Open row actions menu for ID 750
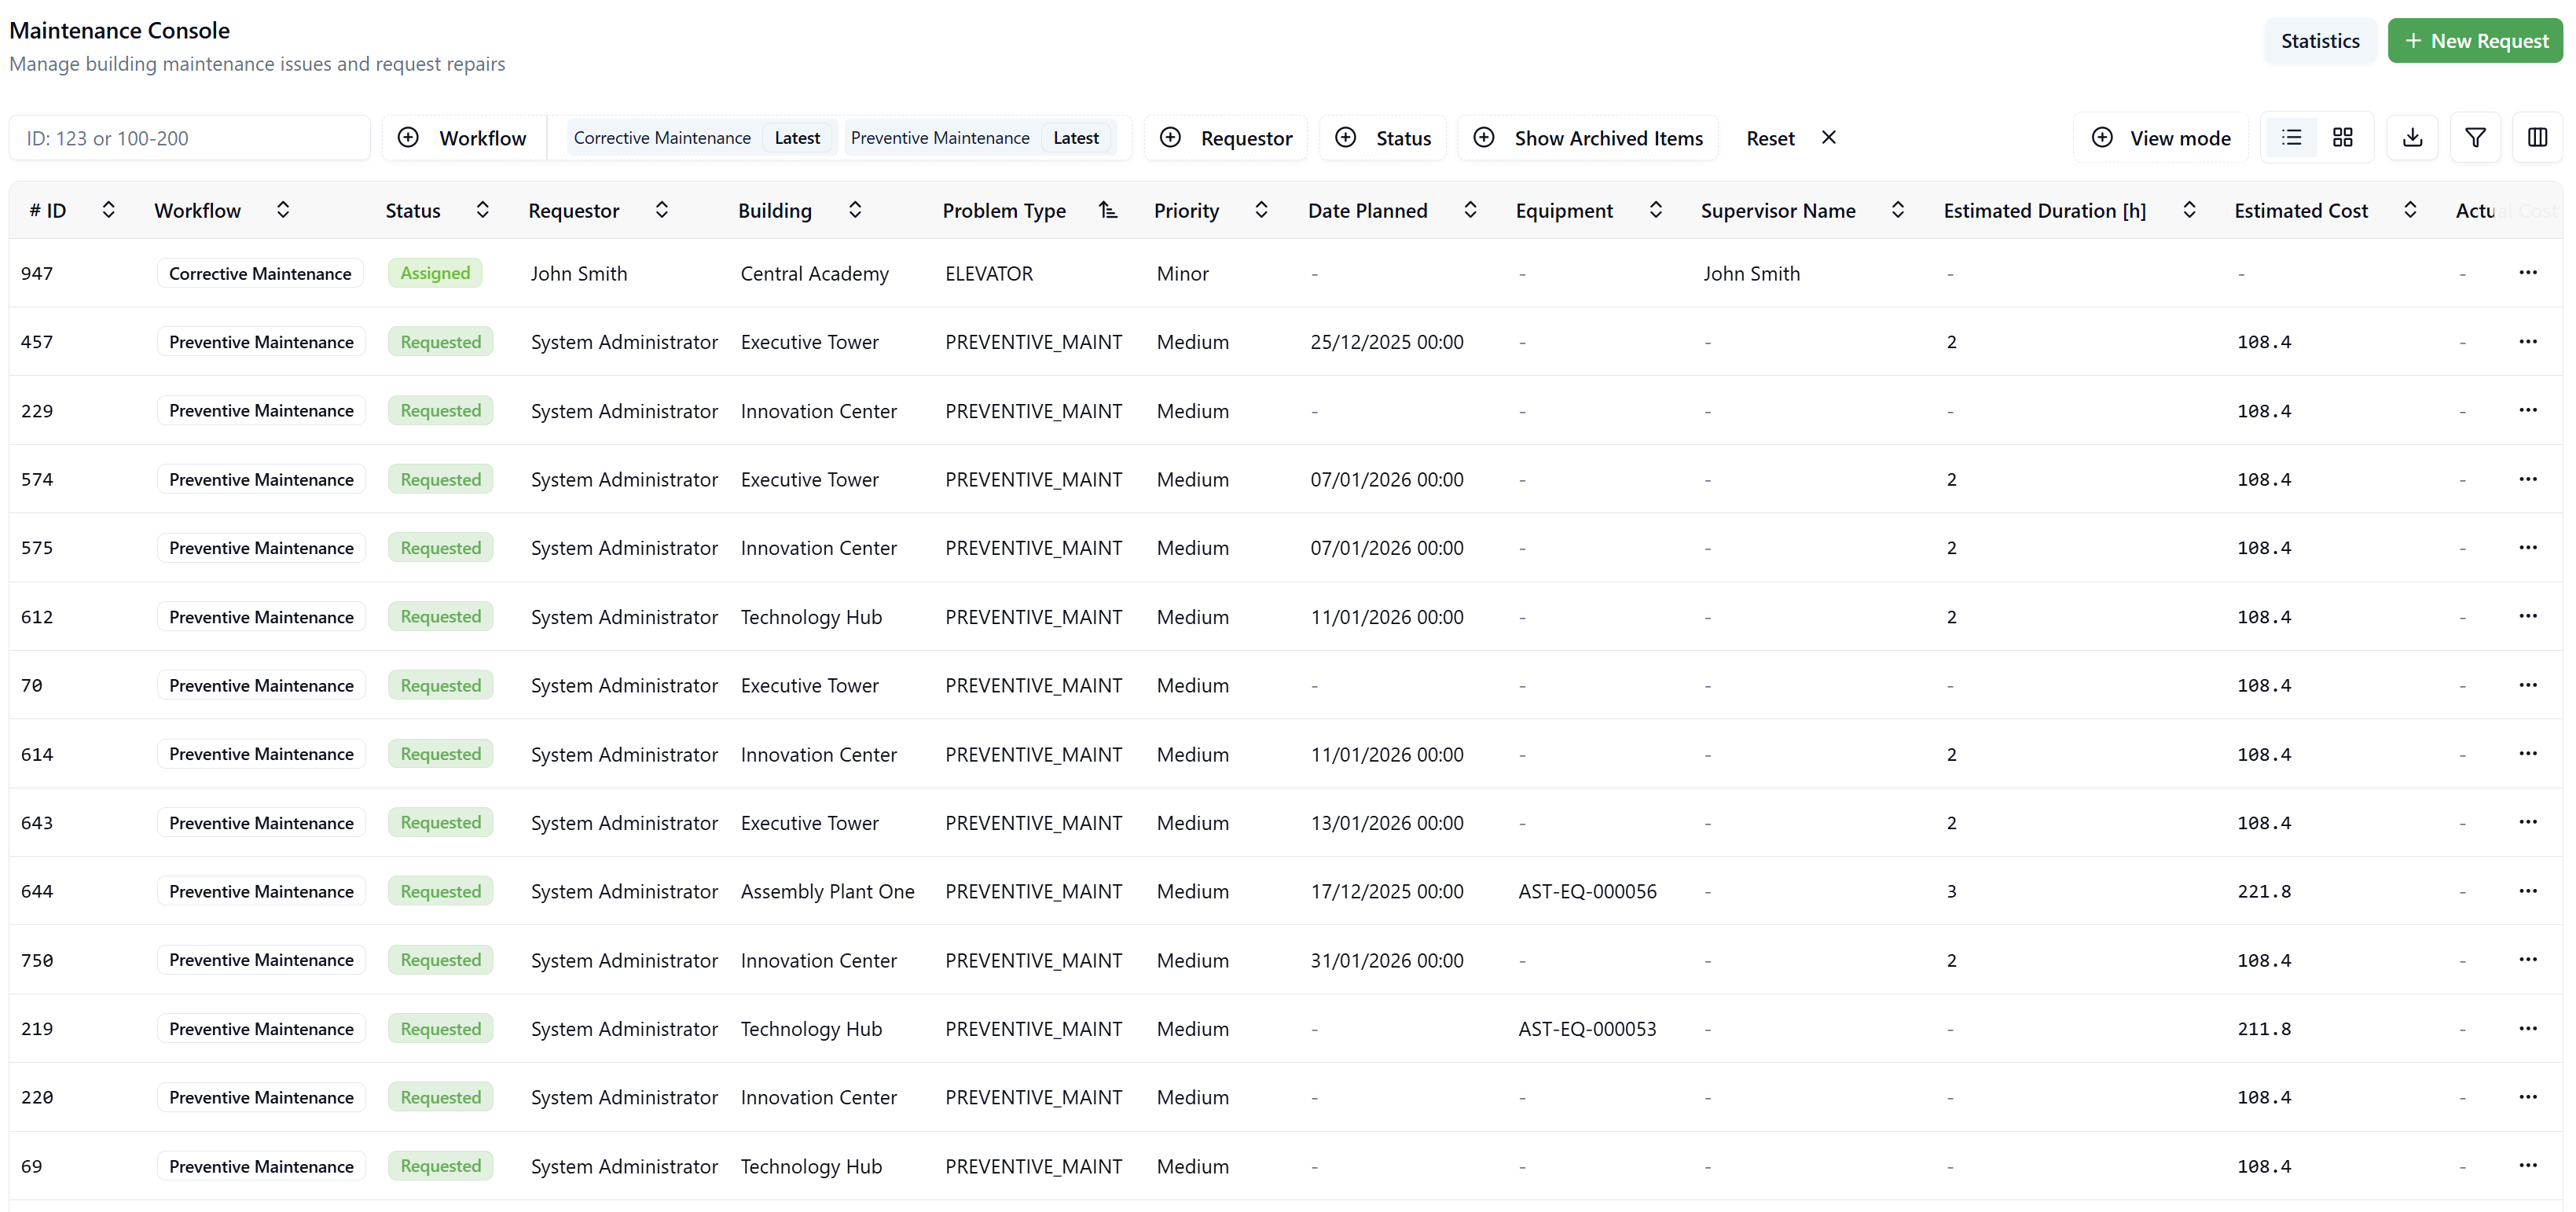Screen dimensions: 2576x1212 2528,960
